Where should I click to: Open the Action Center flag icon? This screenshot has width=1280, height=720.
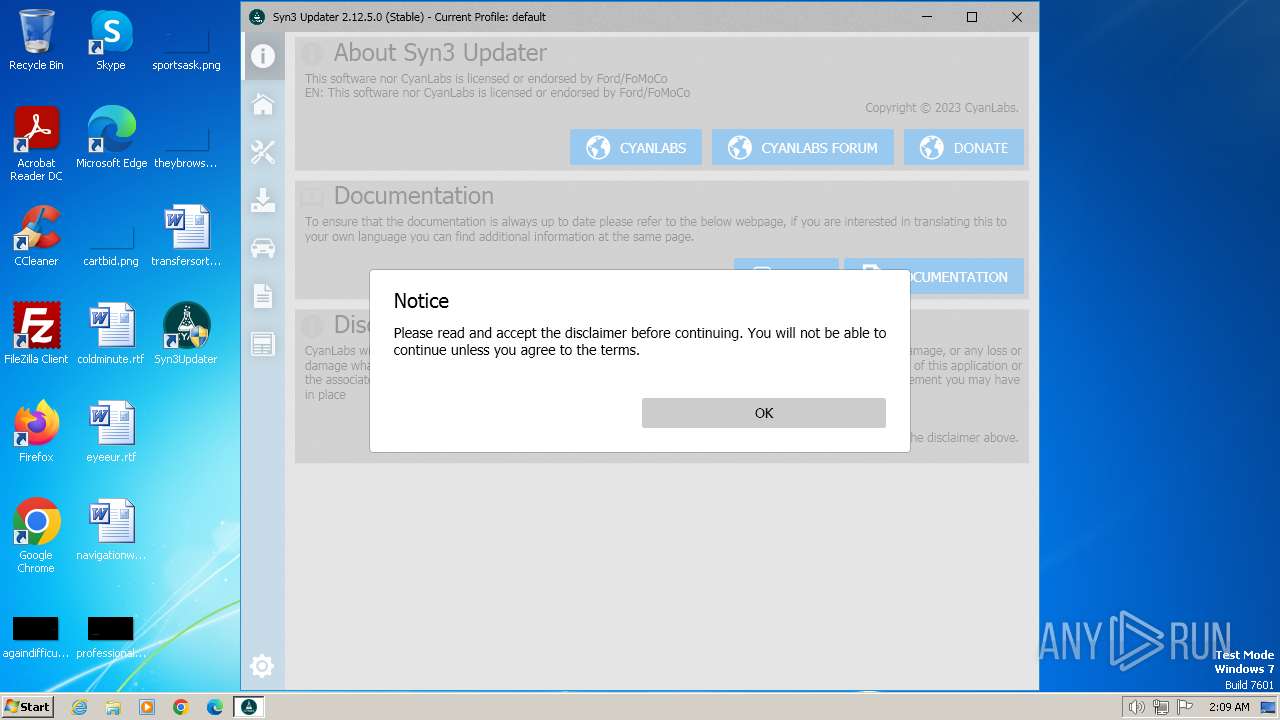(1186, 707)
